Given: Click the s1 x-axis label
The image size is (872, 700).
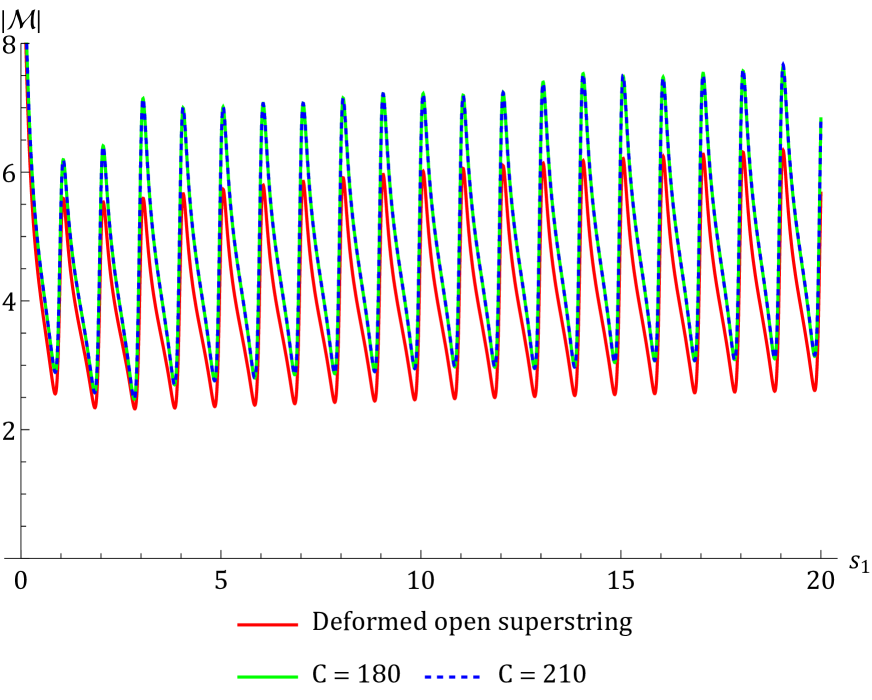Looking at the screenshot, I should (859, 562).
